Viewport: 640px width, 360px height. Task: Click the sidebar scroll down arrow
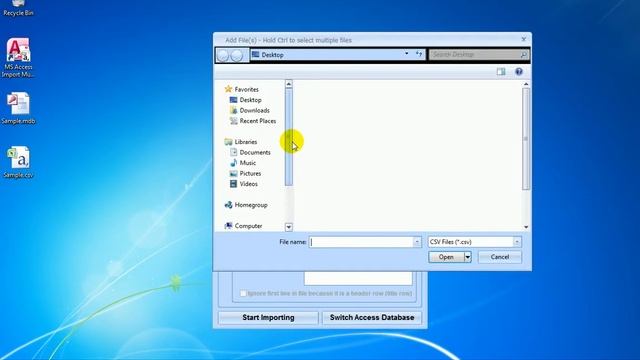[289, 227]
